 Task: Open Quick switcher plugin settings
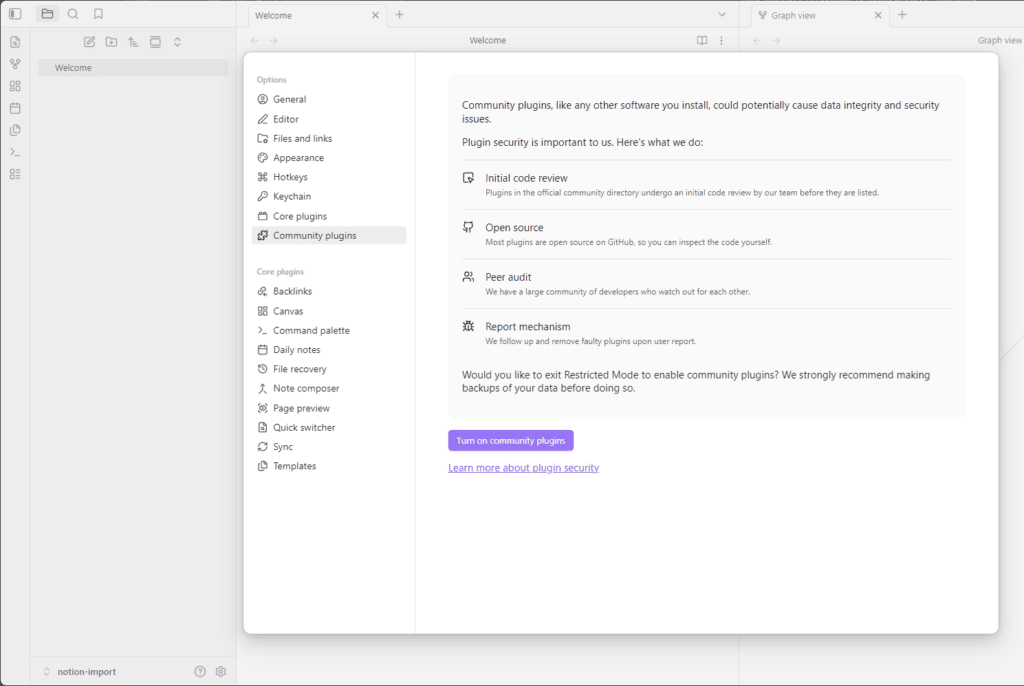pos(329,427)
